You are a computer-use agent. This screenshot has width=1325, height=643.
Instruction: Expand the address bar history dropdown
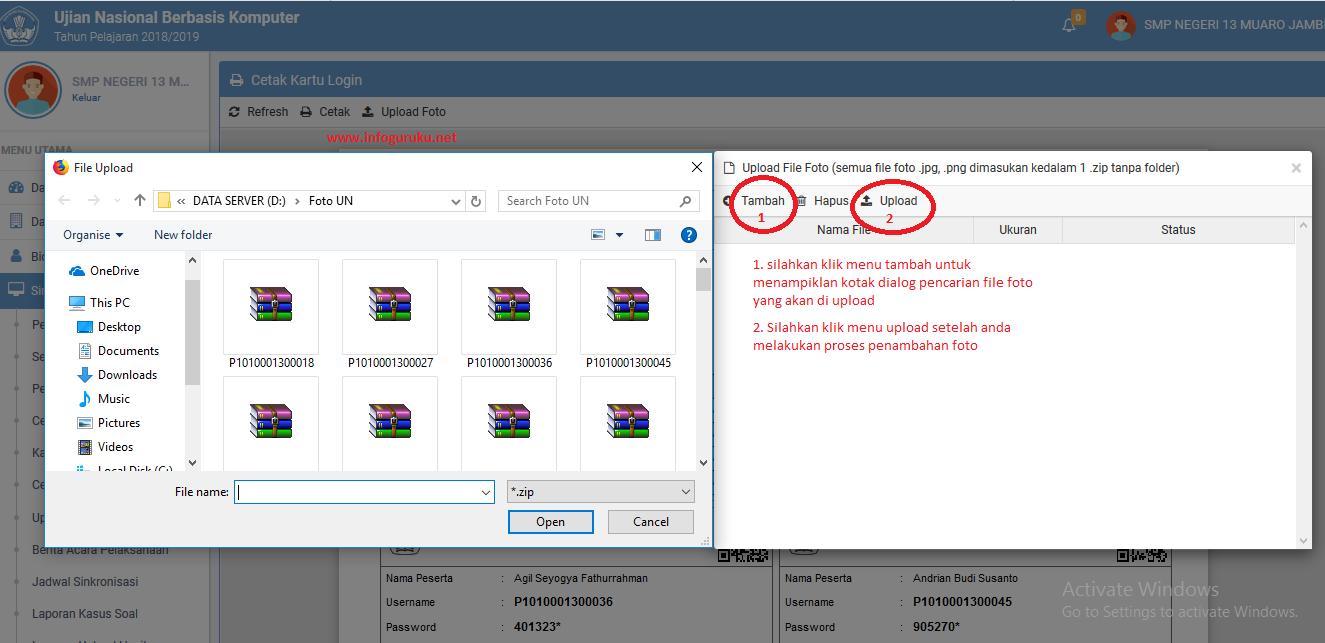pyautogui.click(x=455, y=201)
